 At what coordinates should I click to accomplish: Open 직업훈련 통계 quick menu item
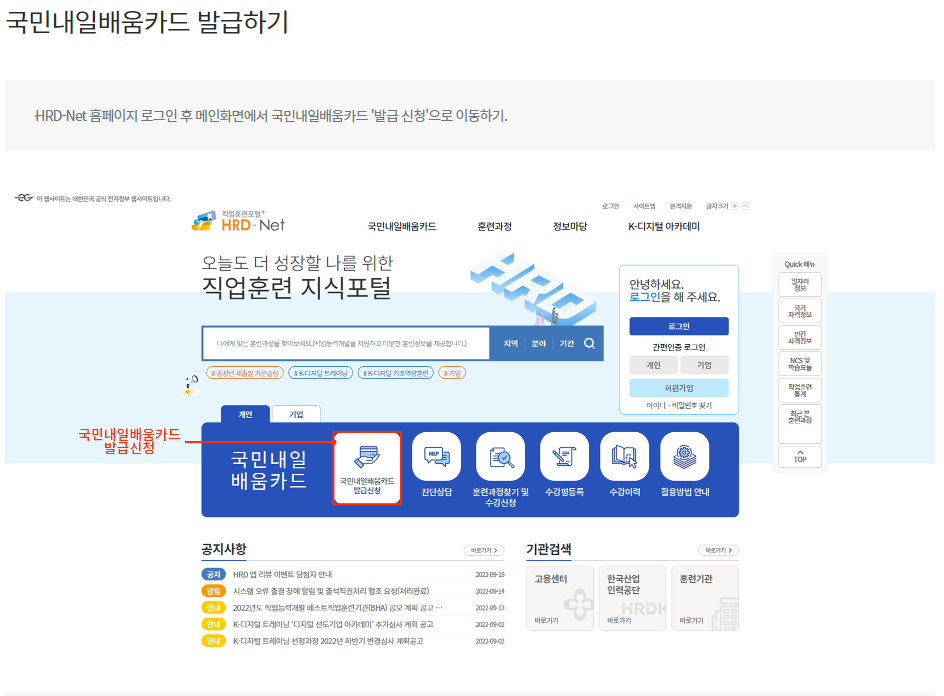(800, 390)
